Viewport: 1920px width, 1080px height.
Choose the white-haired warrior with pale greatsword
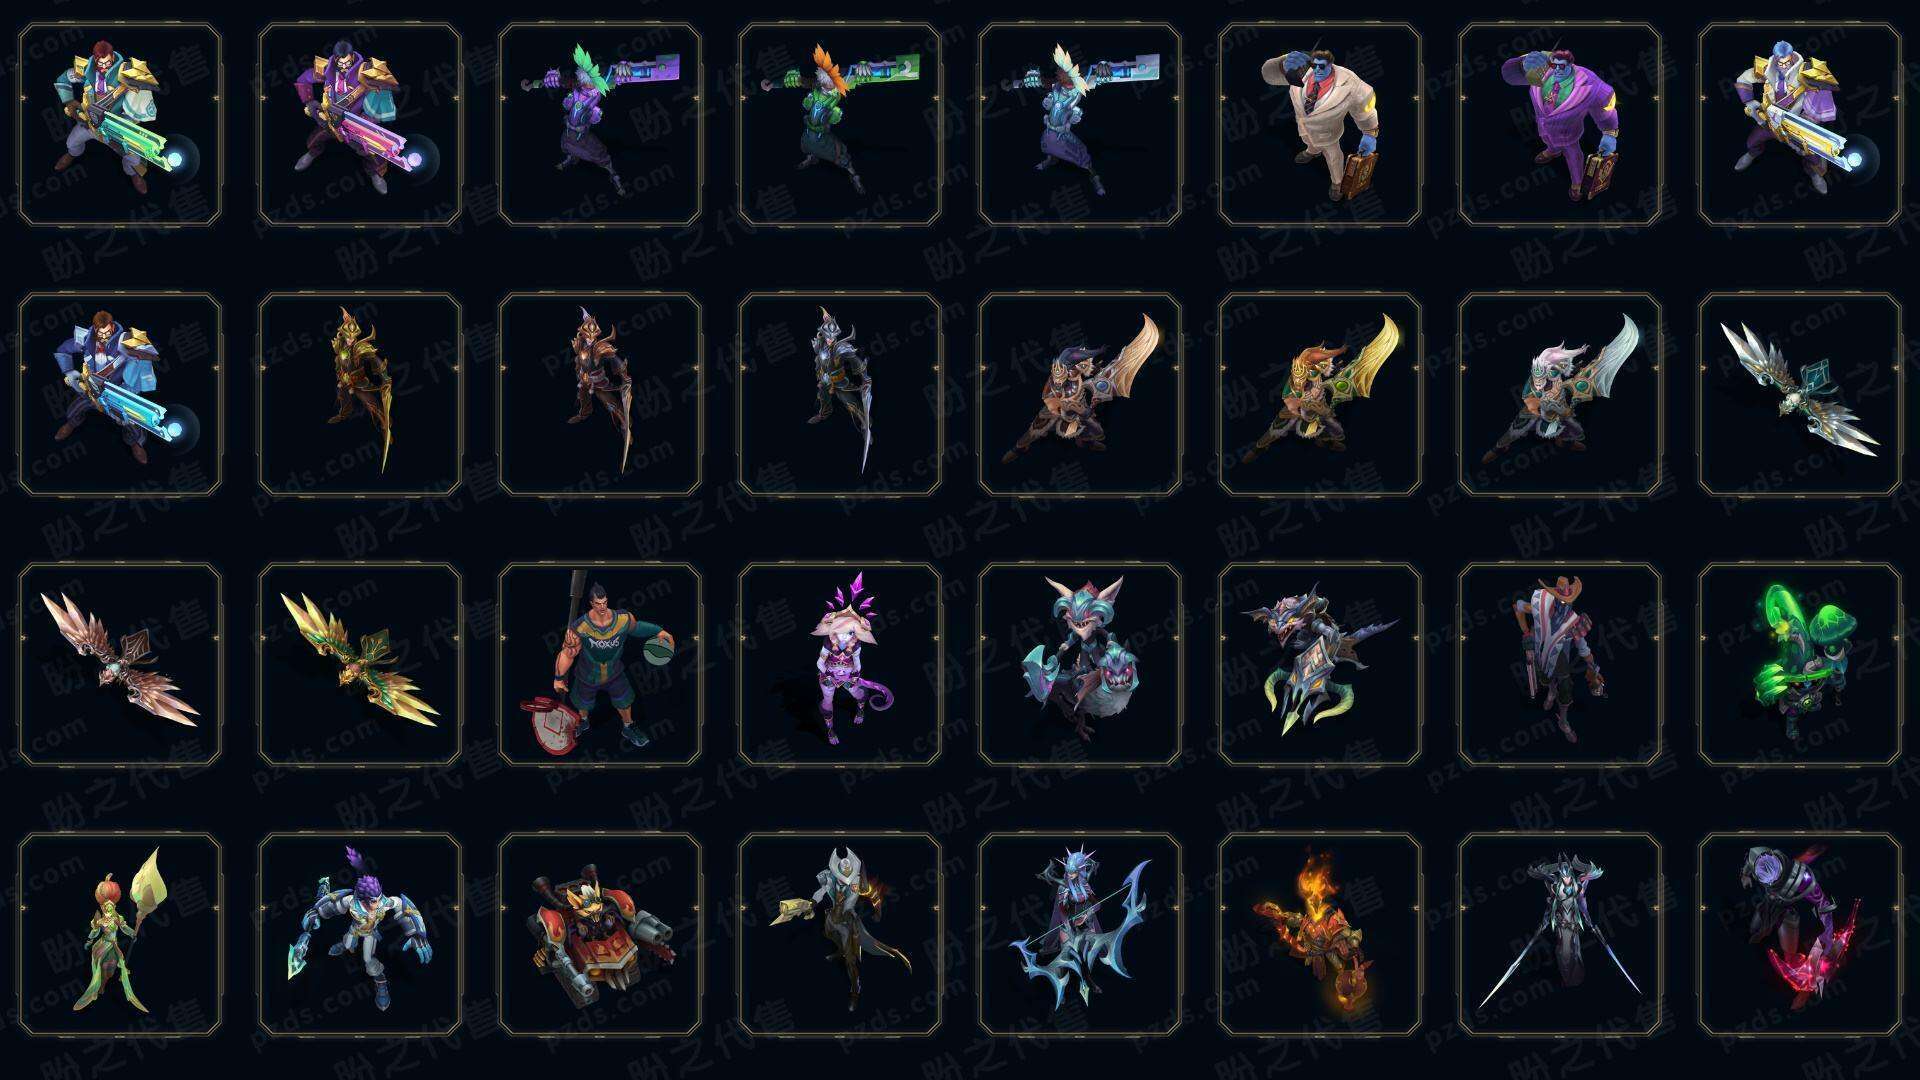[x=1560, y=394]
